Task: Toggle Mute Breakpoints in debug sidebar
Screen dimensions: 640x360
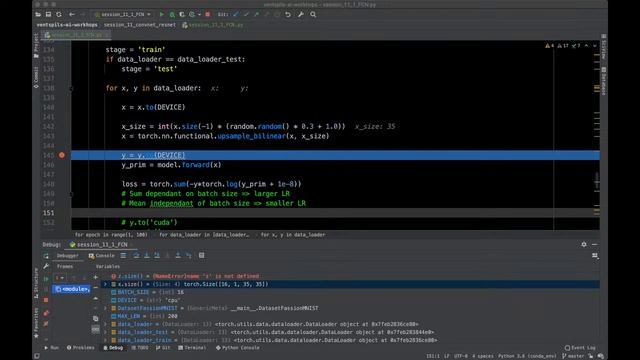Action: [46, 324]
